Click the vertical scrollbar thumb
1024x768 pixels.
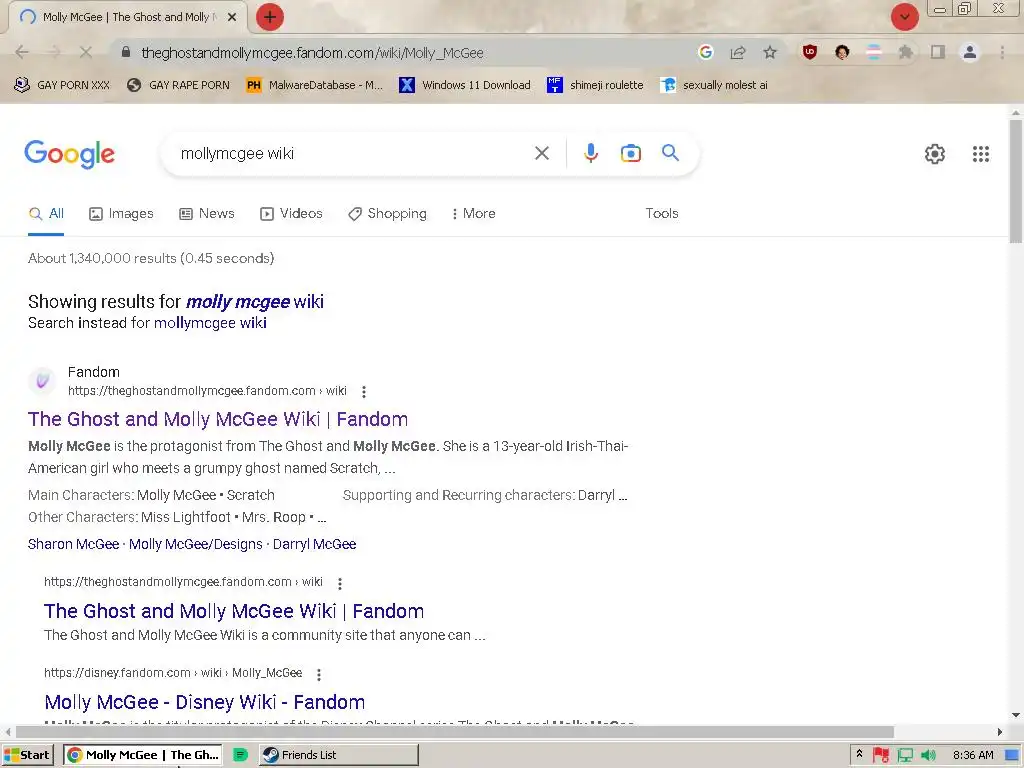(x=1016, y=181)
